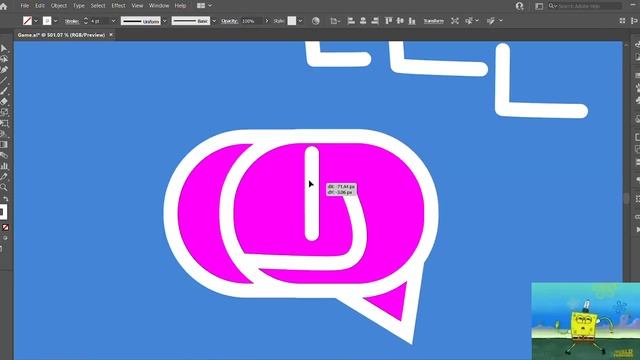Screen dimensions: 640x360
Task: Click the control bar grid options icon
Action: pyautogui.click(x=622, y=21)
